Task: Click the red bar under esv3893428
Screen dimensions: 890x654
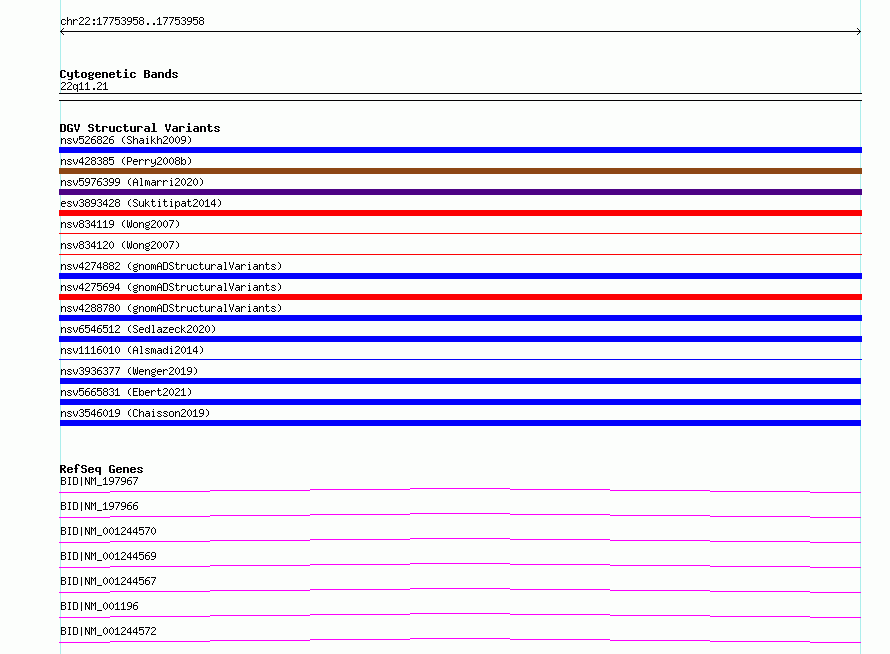Action: point(460,213)
